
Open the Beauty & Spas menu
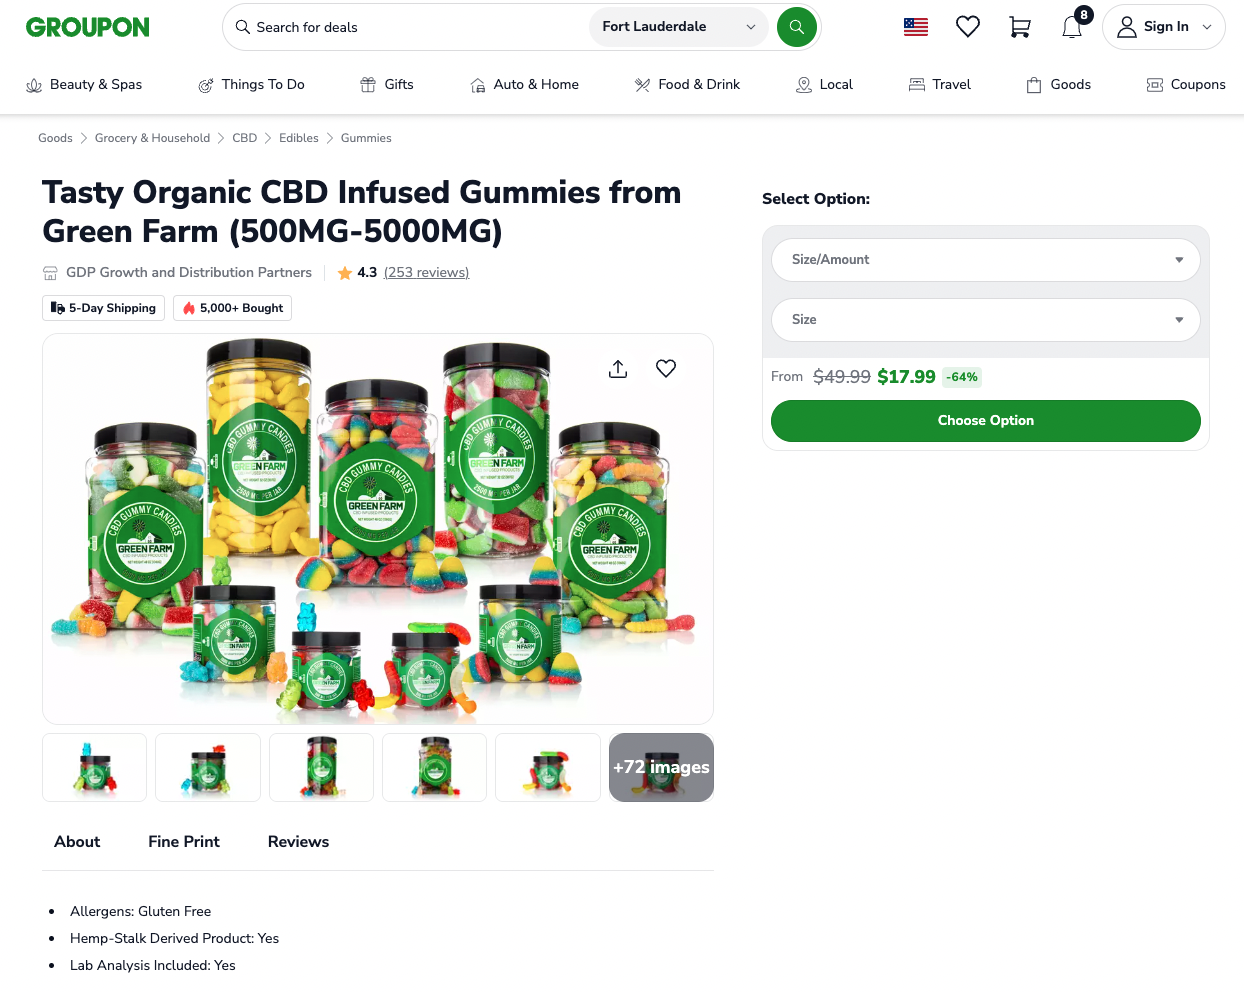[84, 85]
